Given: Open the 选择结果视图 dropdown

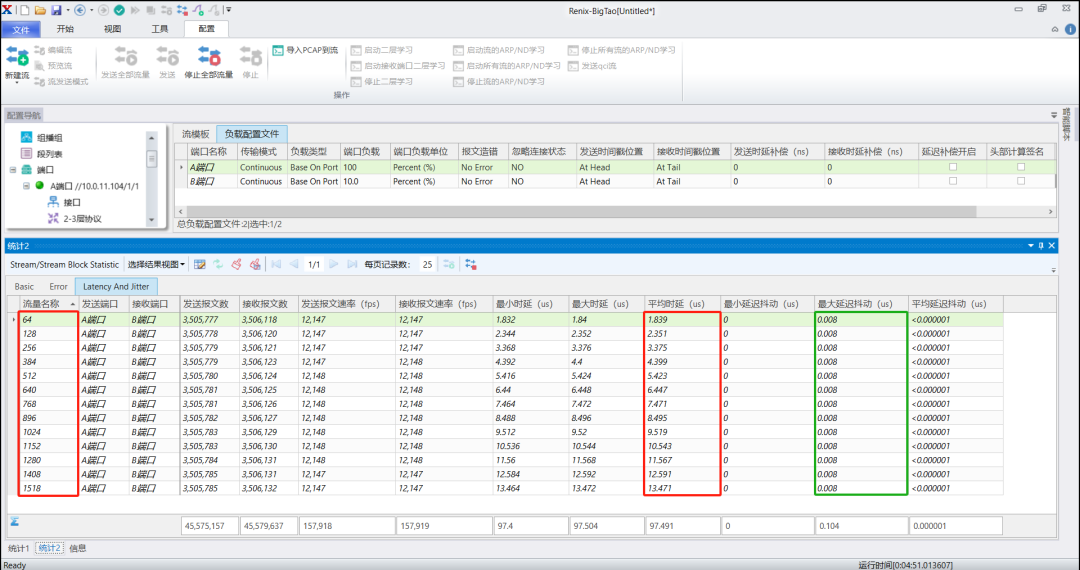Looking at the screenshot, I should click(x=156, y=264).
